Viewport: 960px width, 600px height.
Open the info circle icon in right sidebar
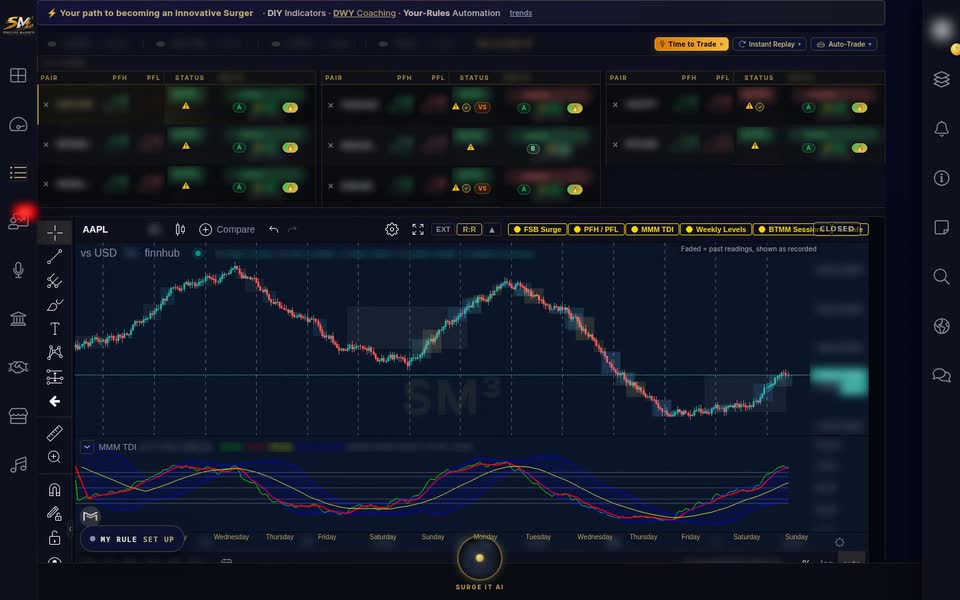click(941, 178)
